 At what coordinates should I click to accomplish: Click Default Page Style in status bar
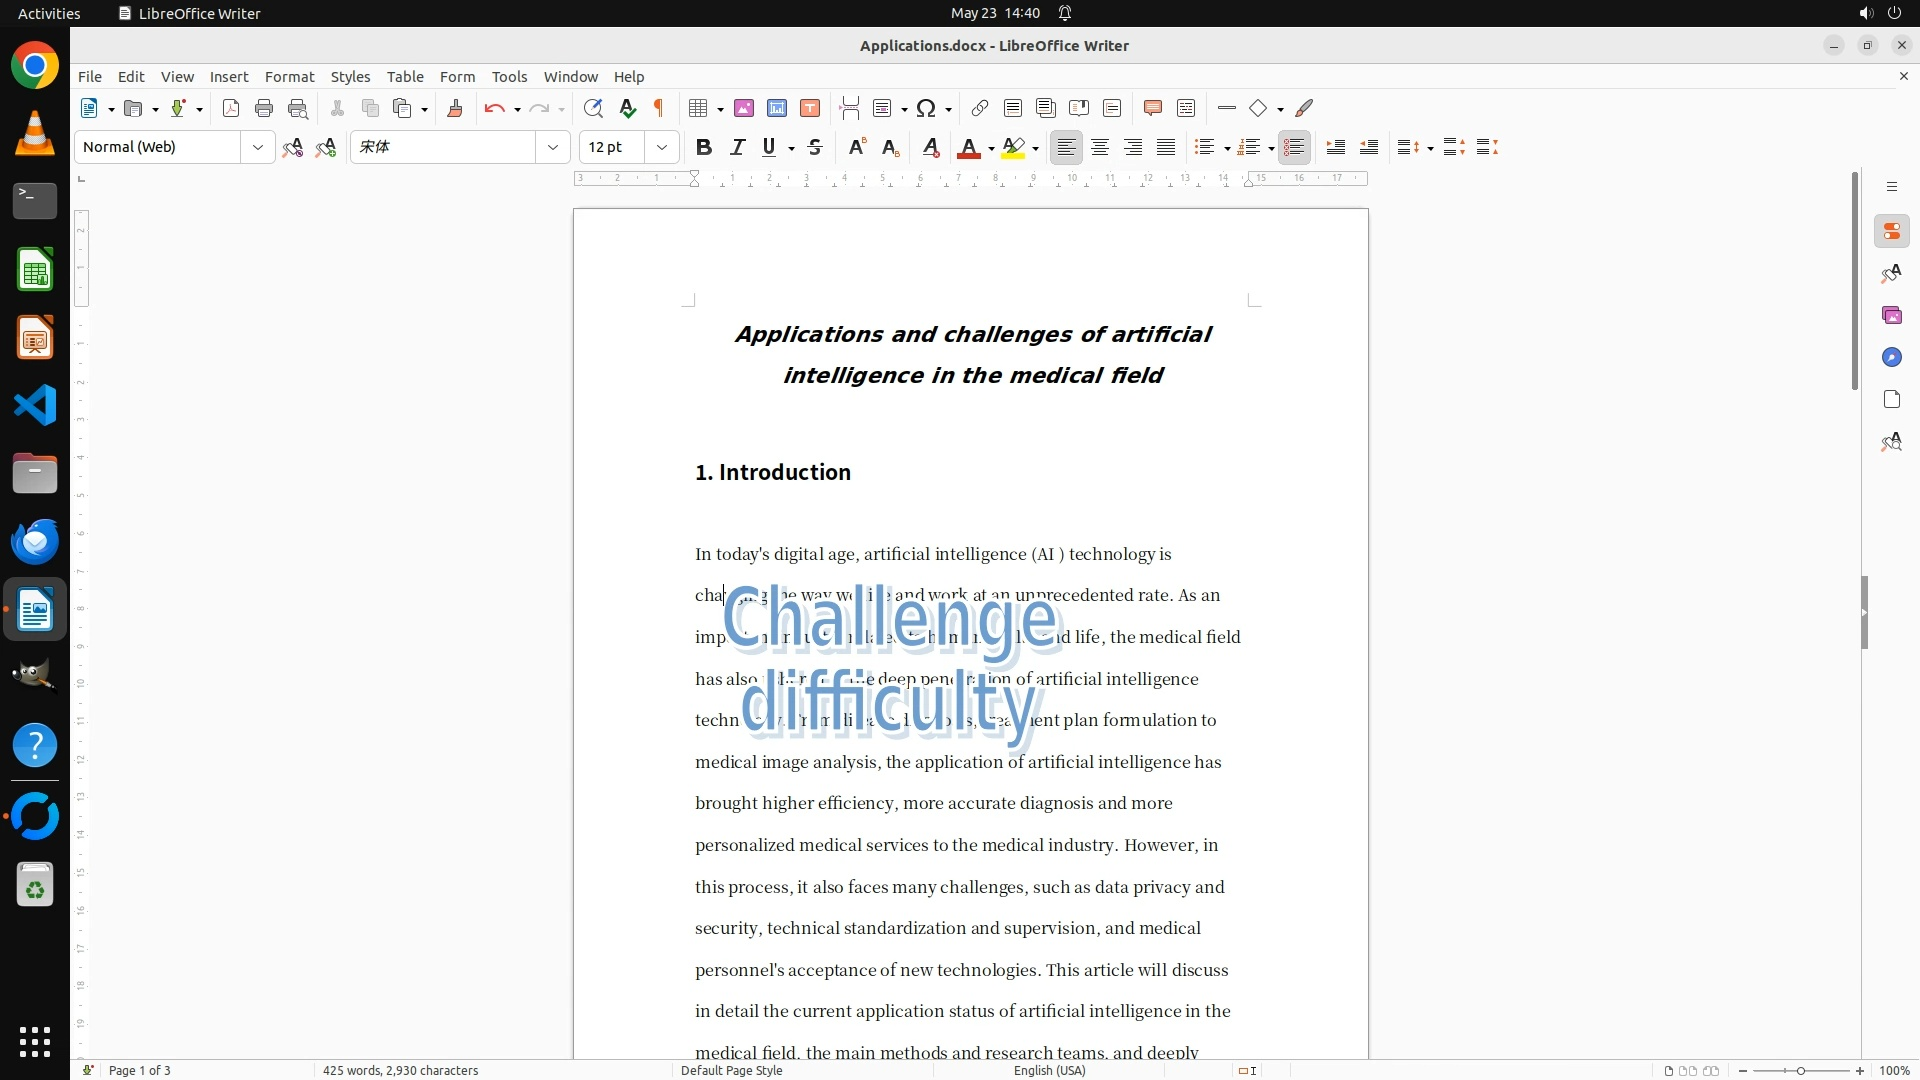tap(731, 1070)
